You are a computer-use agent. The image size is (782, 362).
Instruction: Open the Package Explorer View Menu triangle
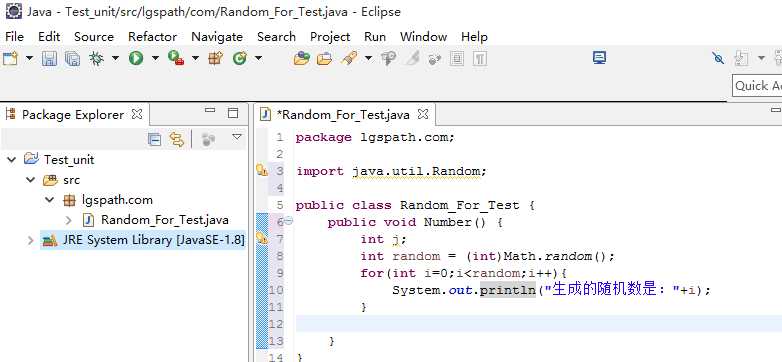(237, 137)
